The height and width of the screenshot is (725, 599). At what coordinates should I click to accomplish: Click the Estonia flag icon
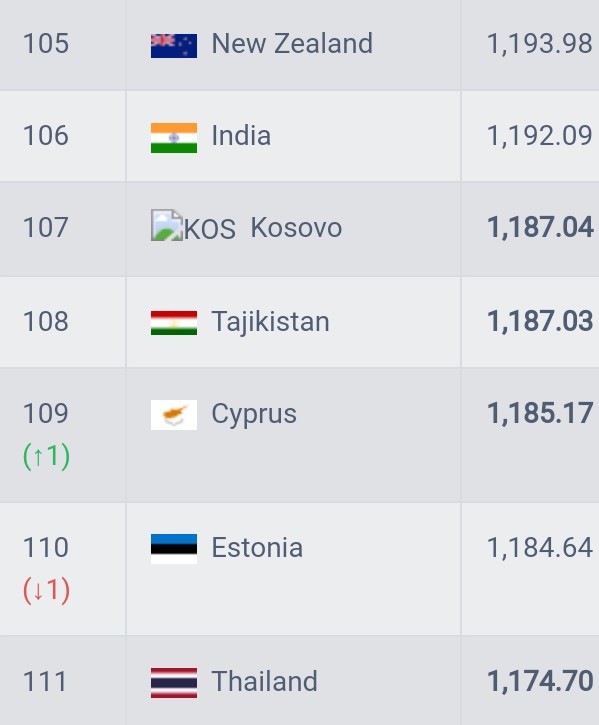[173, 549]
